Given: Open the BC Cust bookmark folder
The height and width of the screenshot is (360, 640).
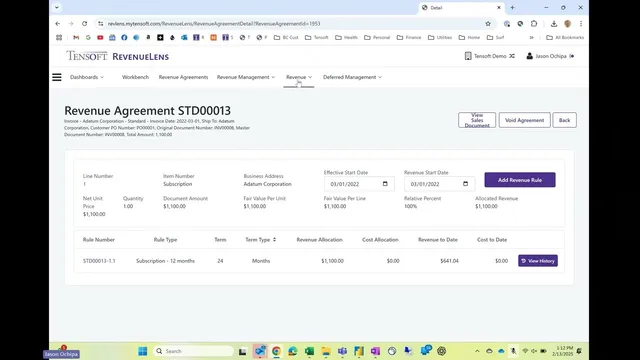Looking at the screenshot, I should coord(286,37).
